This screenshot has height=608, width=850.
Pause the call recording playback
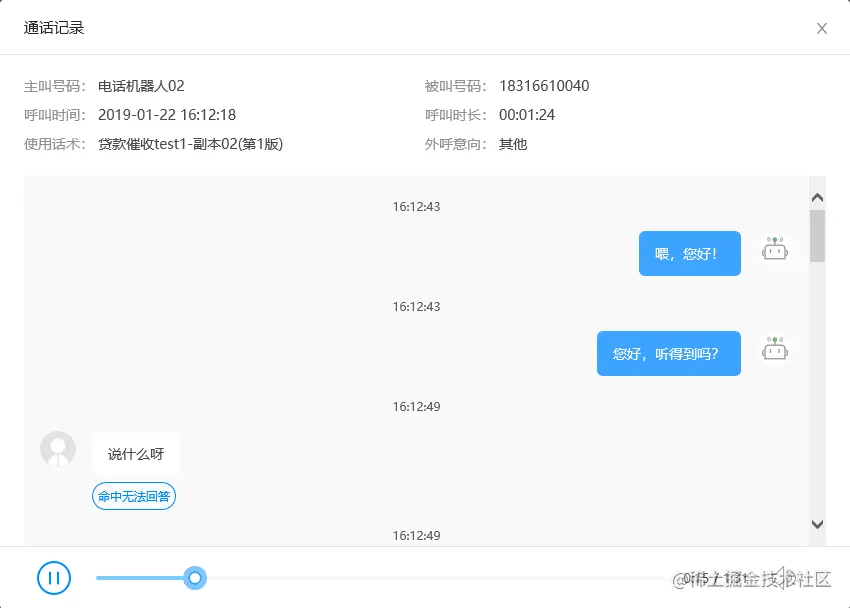coord(54,578)
